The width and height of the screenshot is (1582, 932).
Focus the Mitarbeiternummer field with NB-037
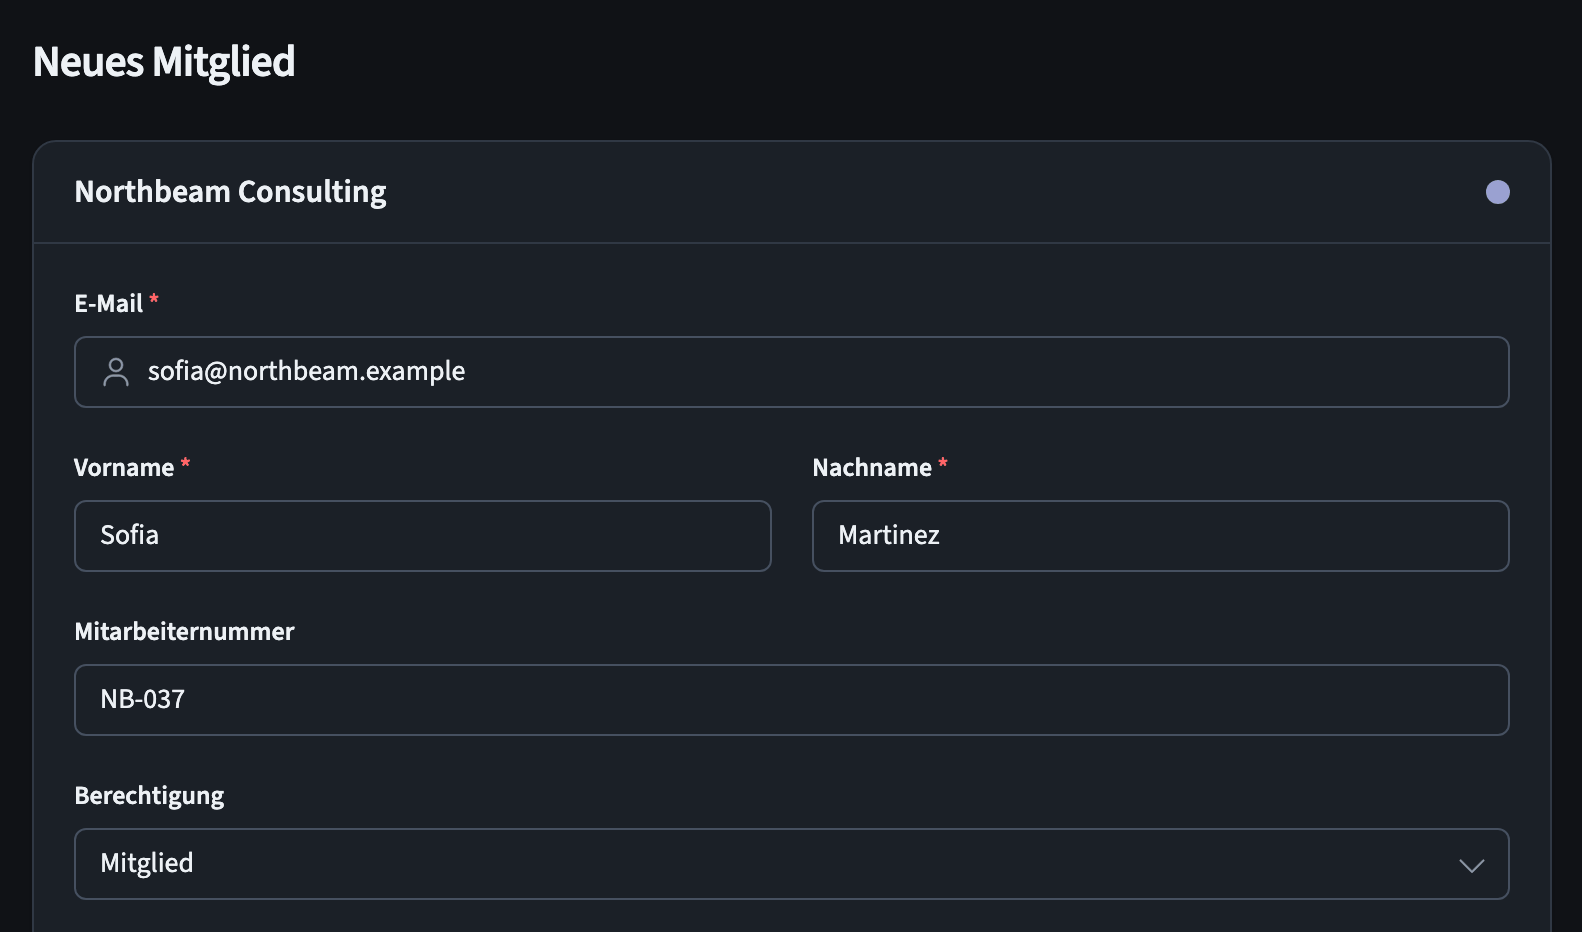tap(791, 700)
